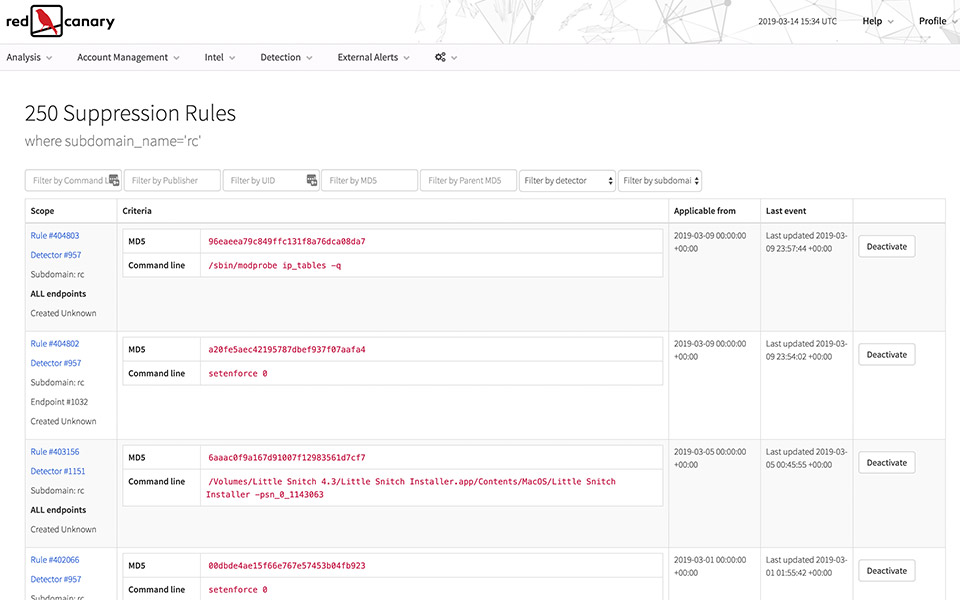The height and width of the screenshot is (600, 960).
Task: Open the Analysis menu
Action: coord(29,58)
